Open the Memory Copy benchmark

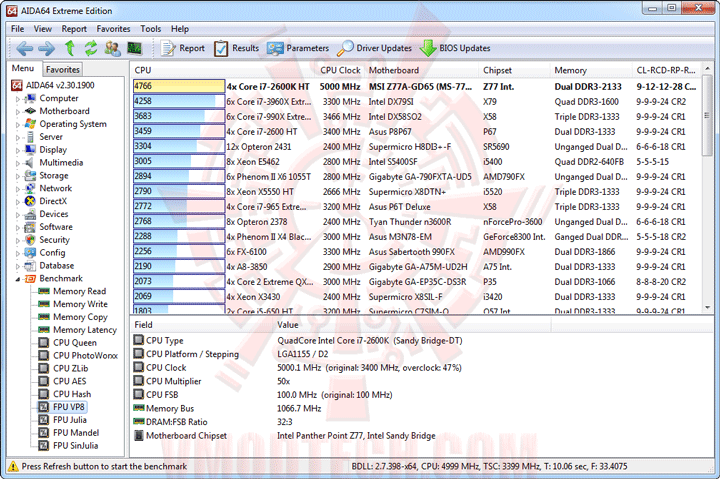point(80,317)
